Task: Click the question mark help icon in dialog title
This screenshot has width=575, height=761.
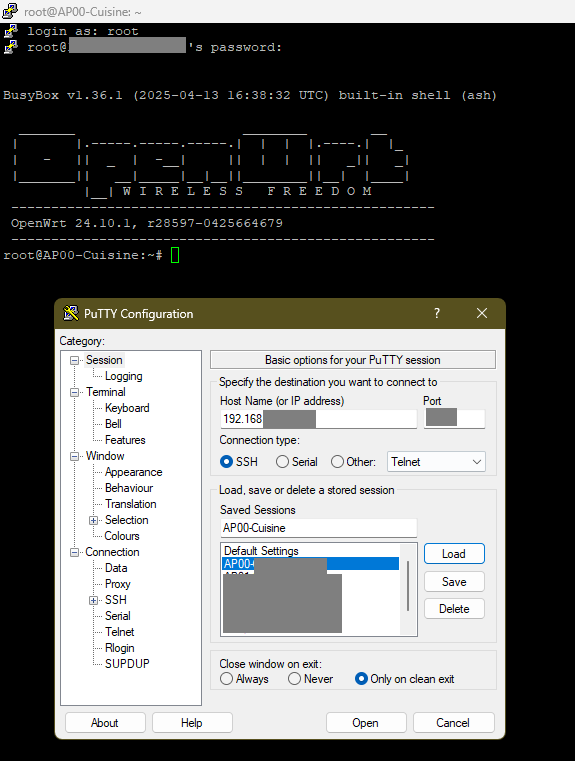Action: click(437, 313)
